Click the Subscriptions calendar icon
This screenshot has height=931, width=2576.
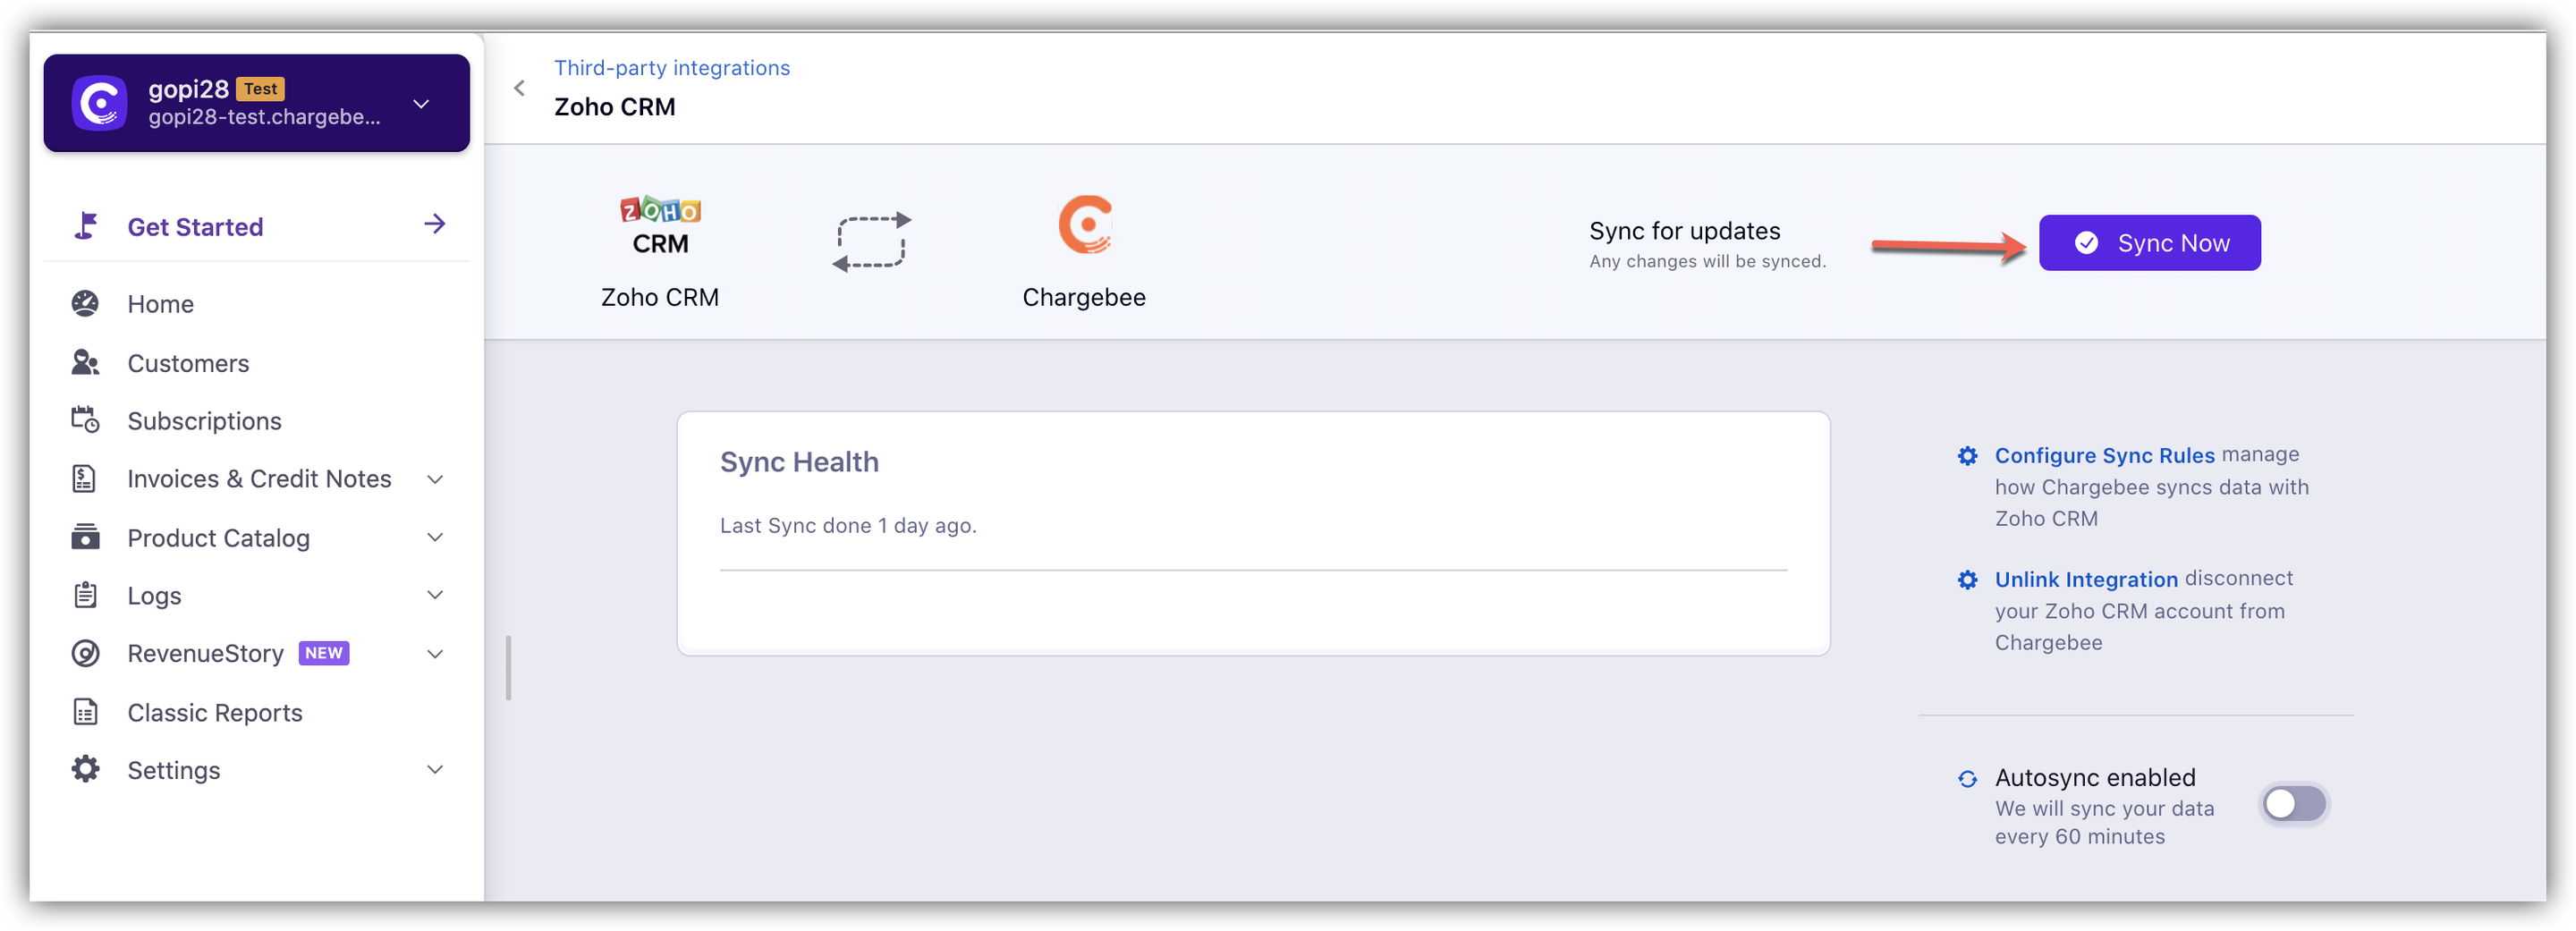(x=85, y=421)
